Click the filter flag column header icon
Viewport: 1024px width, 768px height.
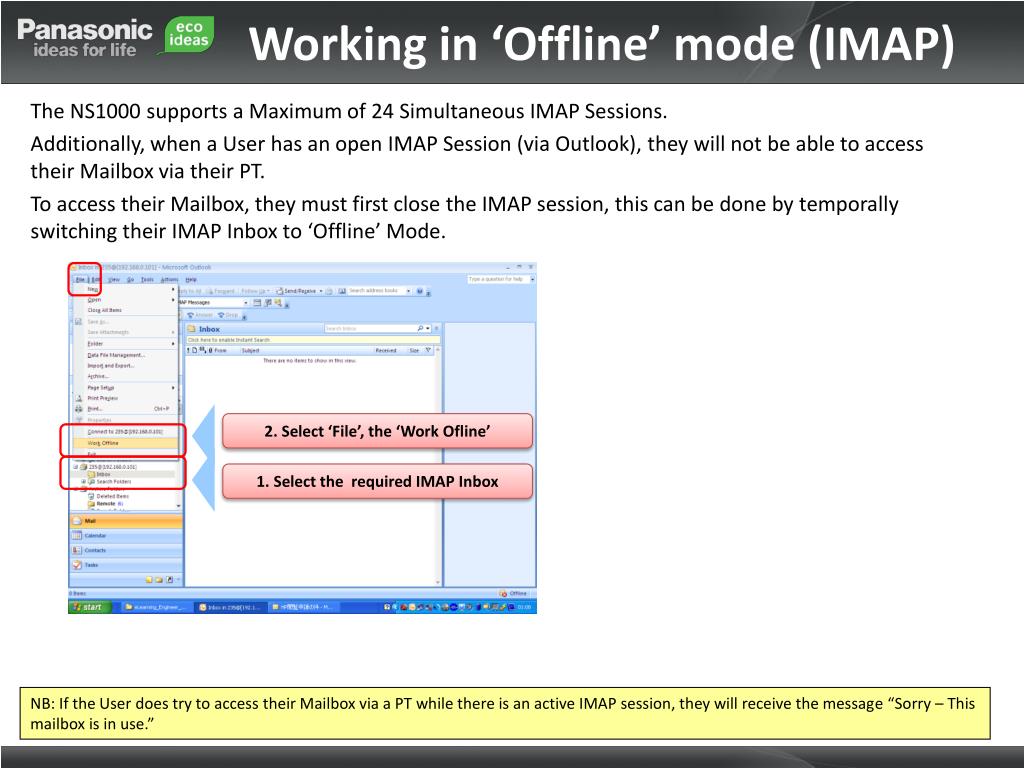(428, 351)
